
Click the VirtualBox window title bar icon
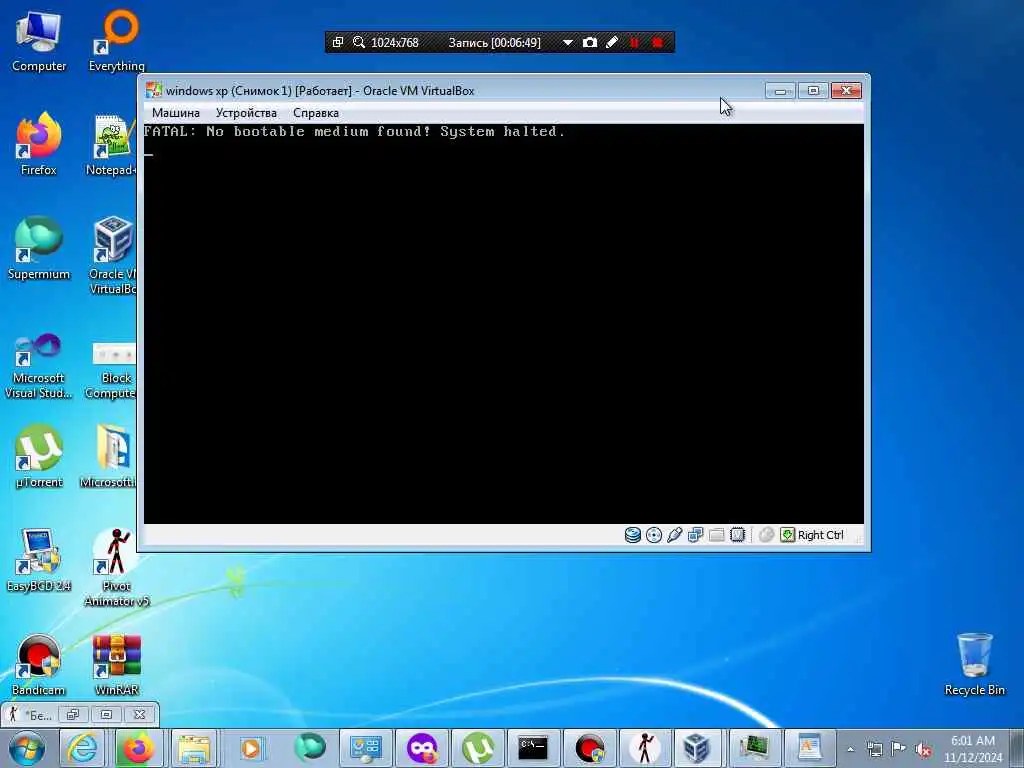pos(153,90)
